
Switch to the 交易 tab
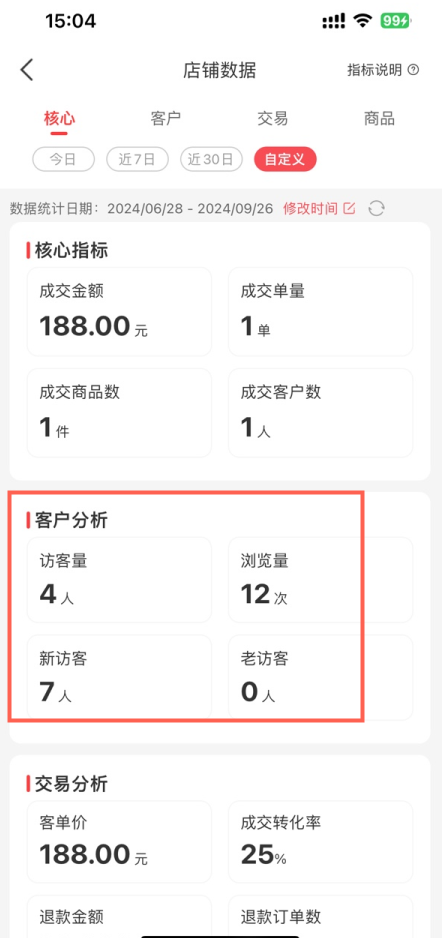click(272, 118)
